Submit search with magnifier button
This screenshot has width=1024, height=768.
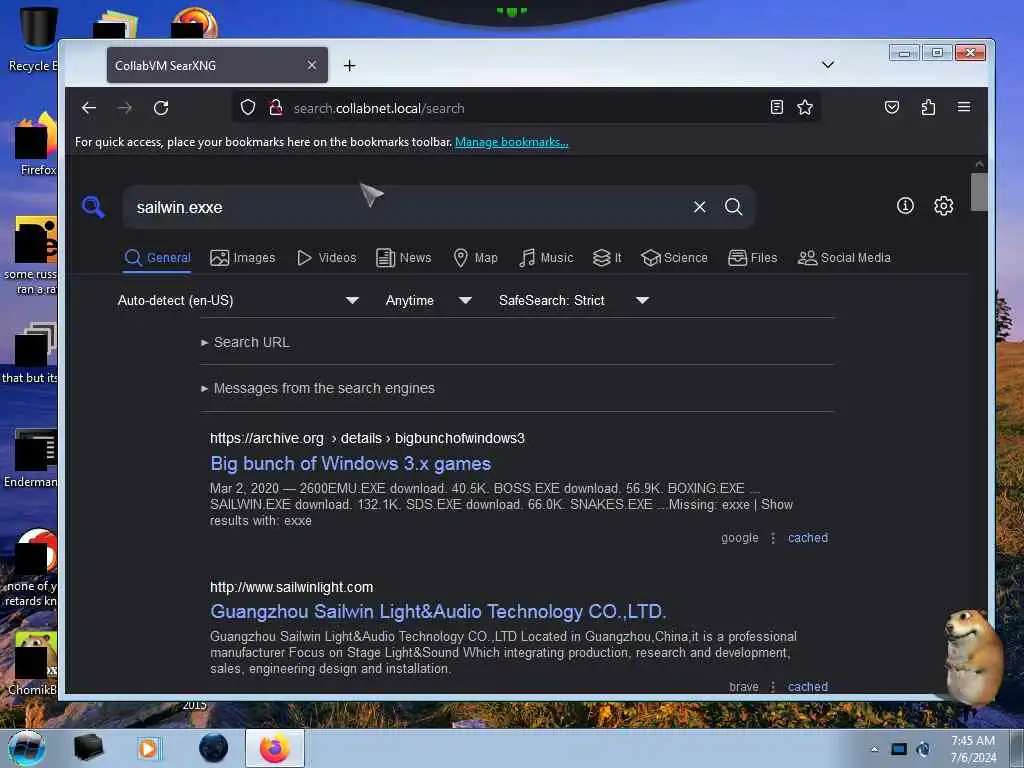click(733, 207)
